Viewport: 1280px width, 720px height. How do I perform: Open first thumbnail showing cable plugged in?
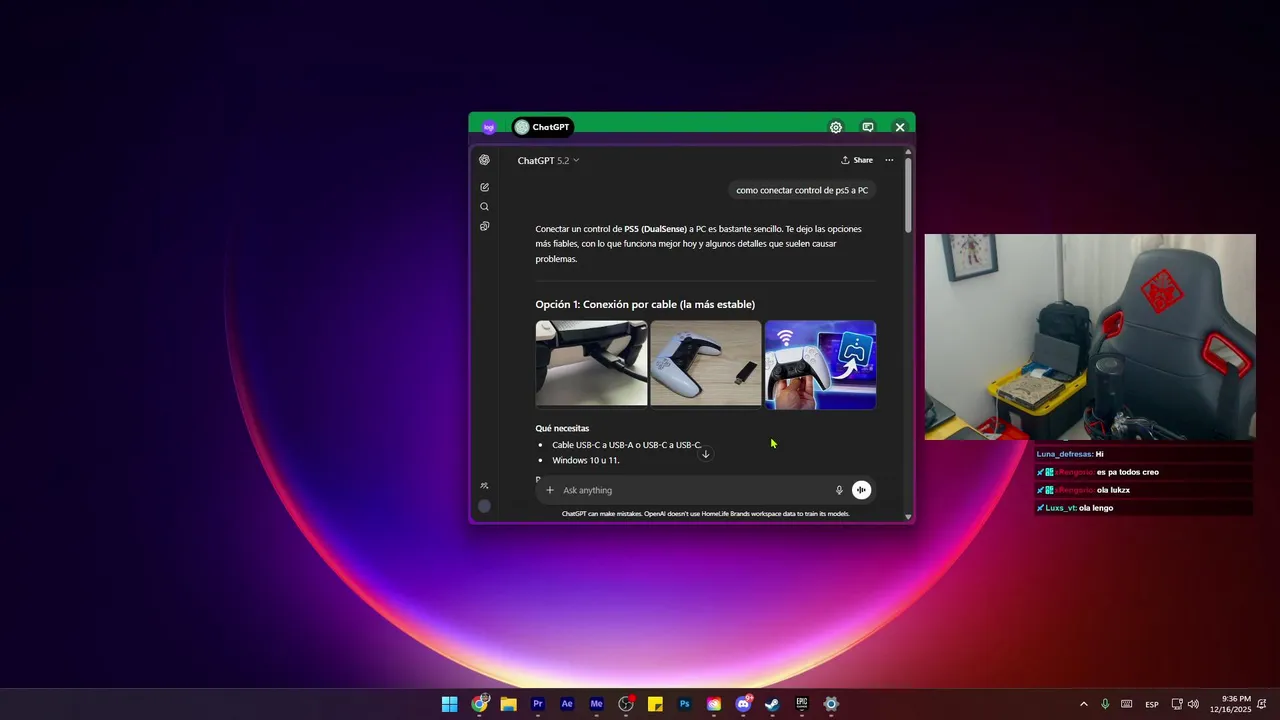(591, 364)
